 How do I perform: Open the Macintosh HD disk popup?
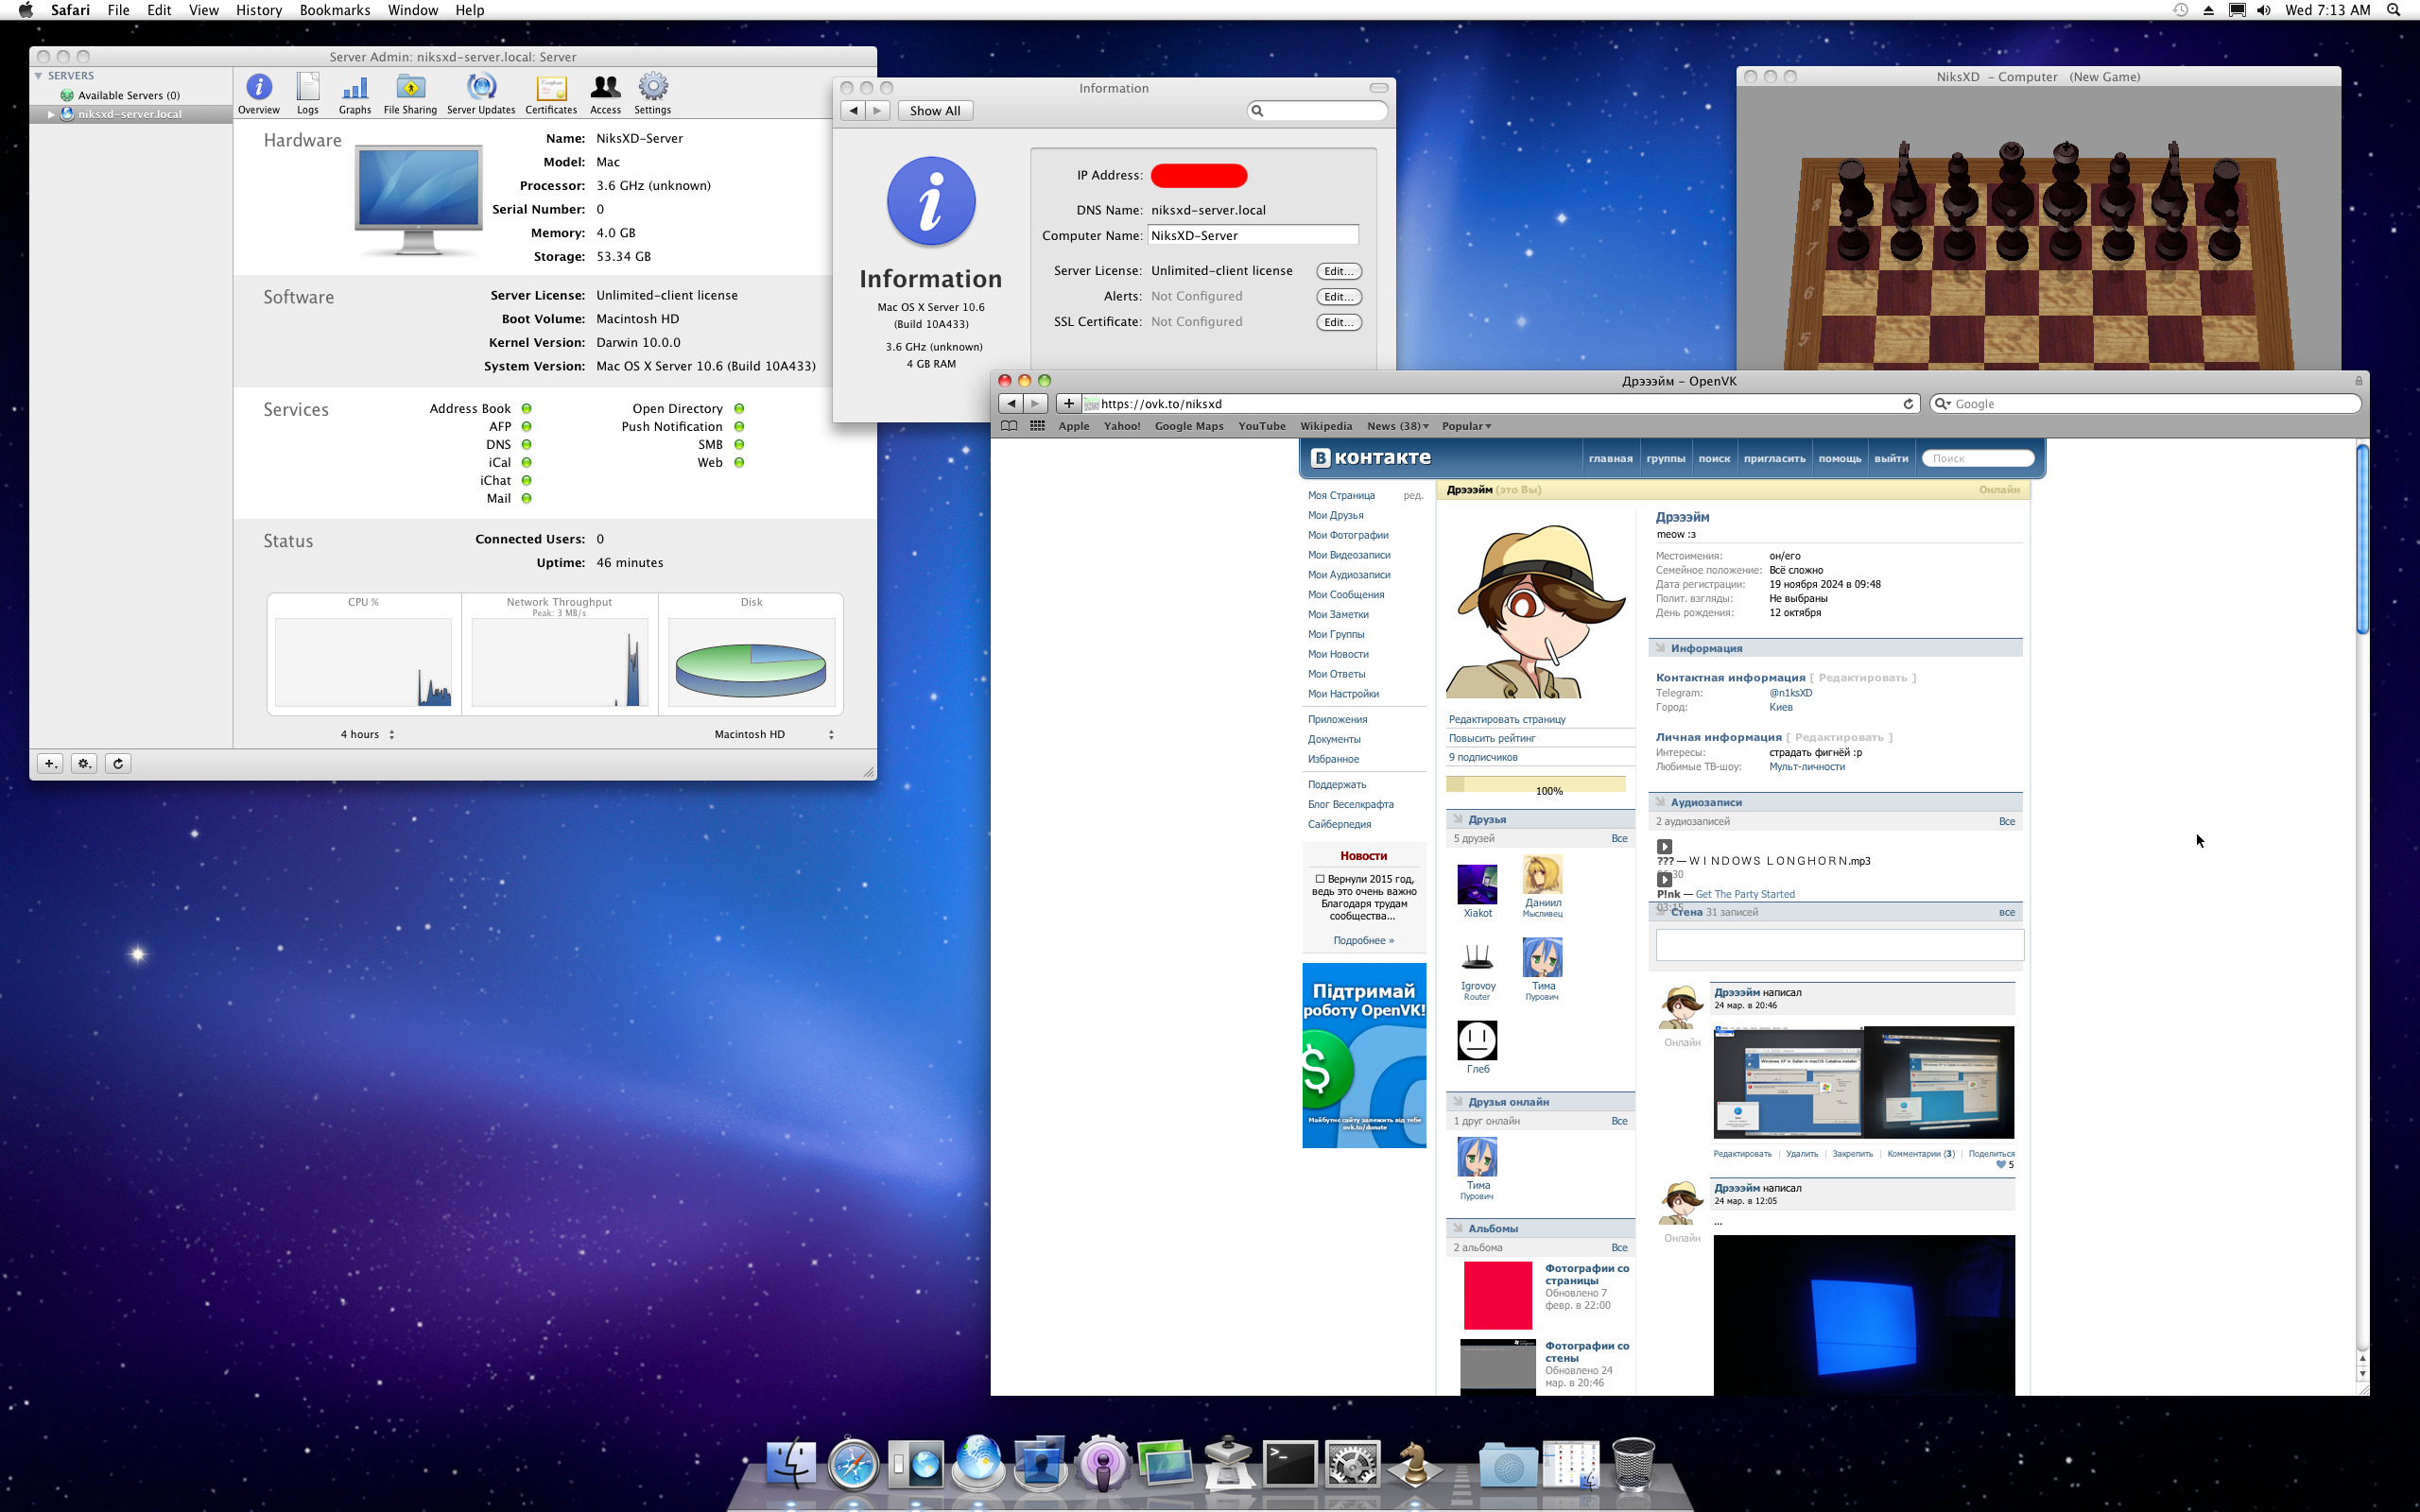773,734
